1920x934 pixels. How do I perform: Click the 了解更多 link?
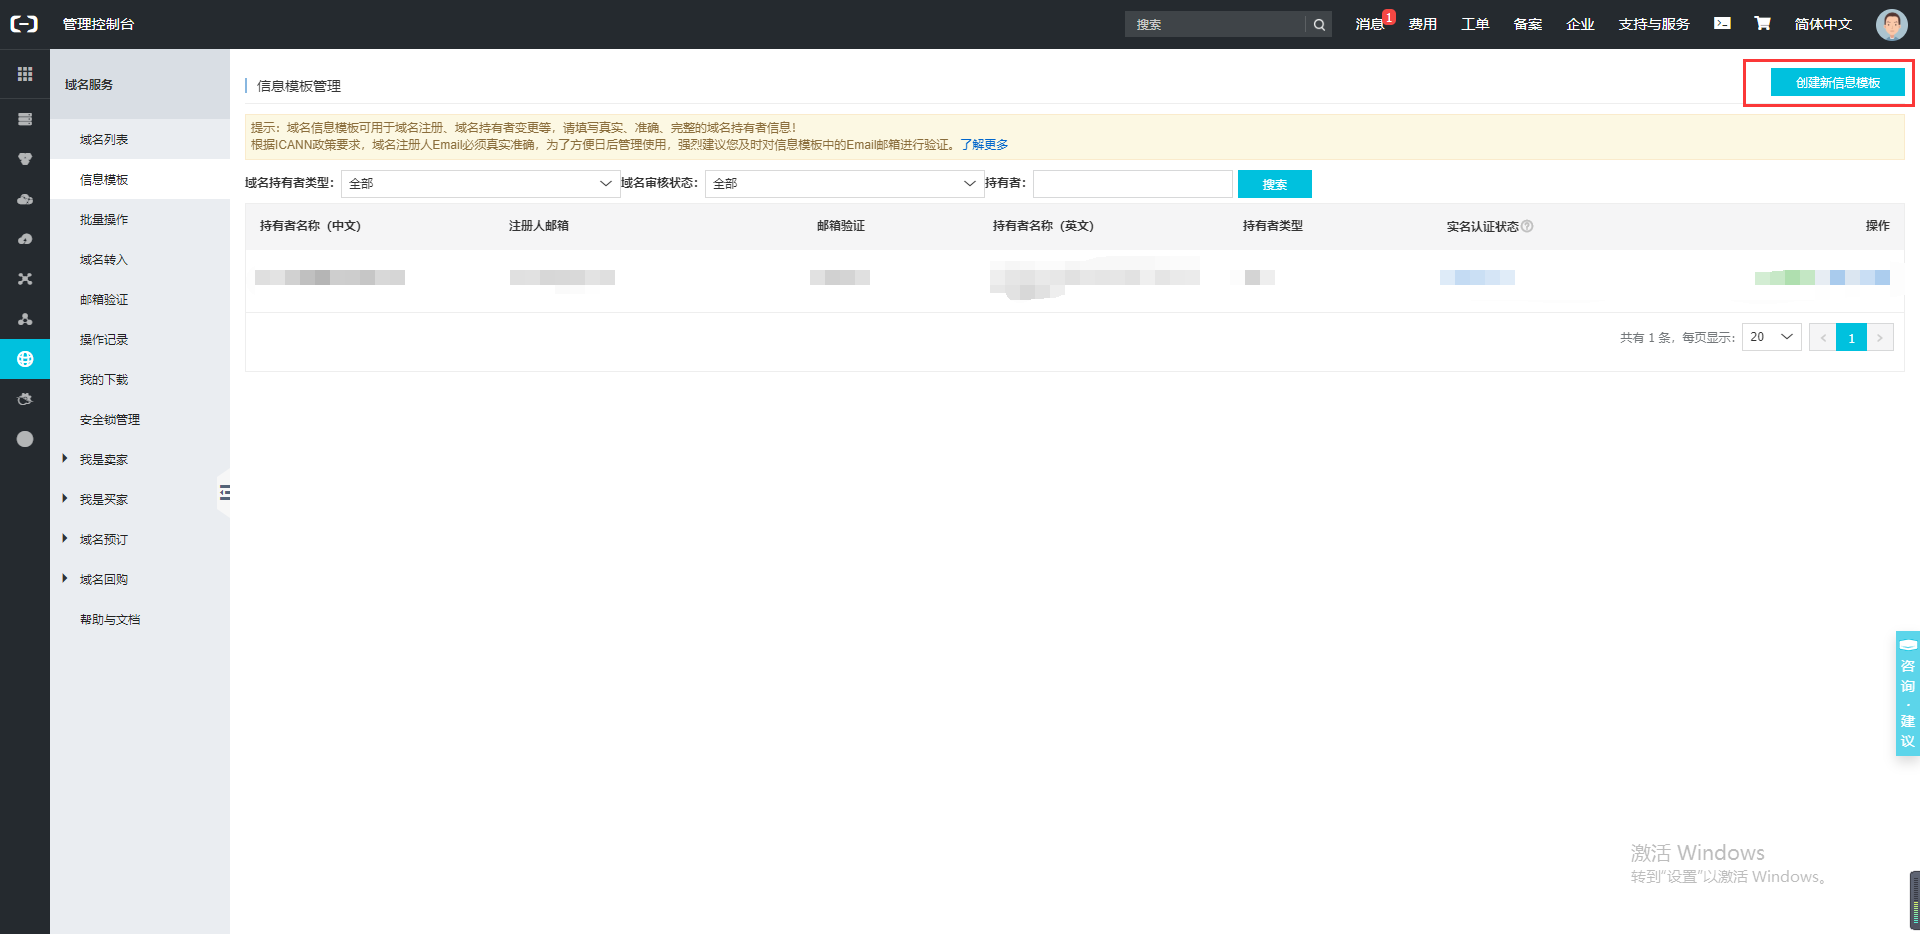point(984,145)
